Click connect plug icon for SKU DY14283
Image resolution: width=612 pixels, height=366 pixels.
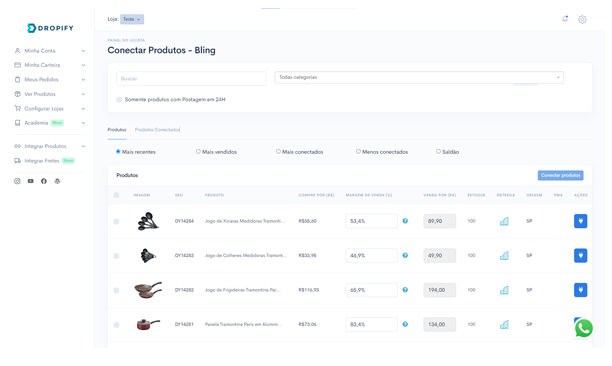[x=580, y=256]
